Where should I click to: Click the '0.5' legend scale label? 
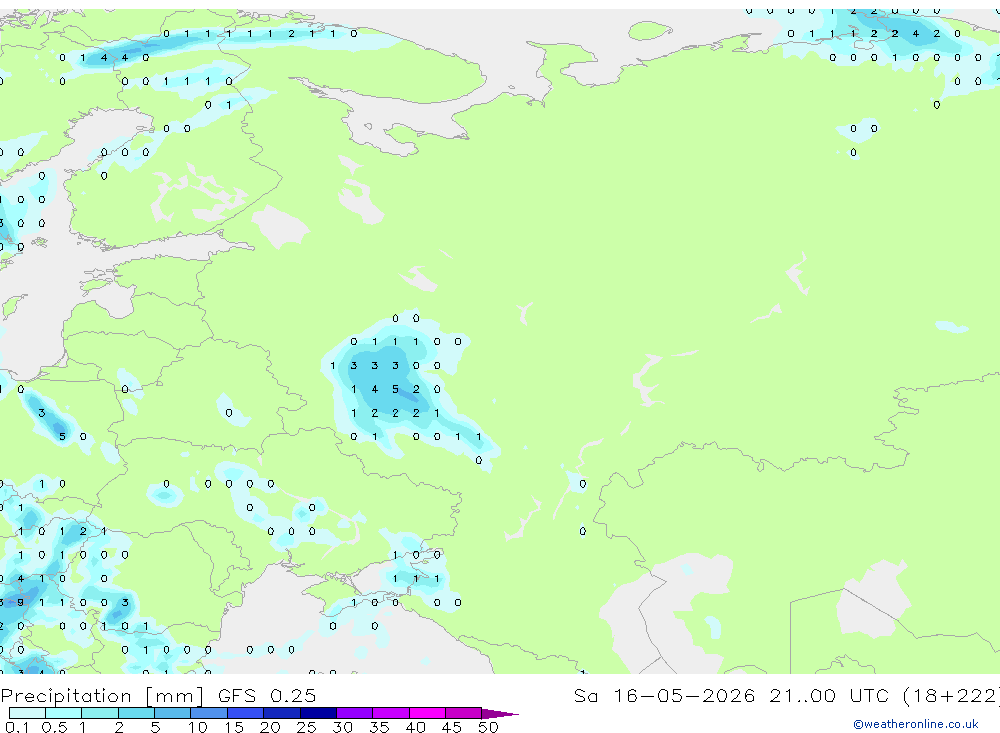[54, 727]
